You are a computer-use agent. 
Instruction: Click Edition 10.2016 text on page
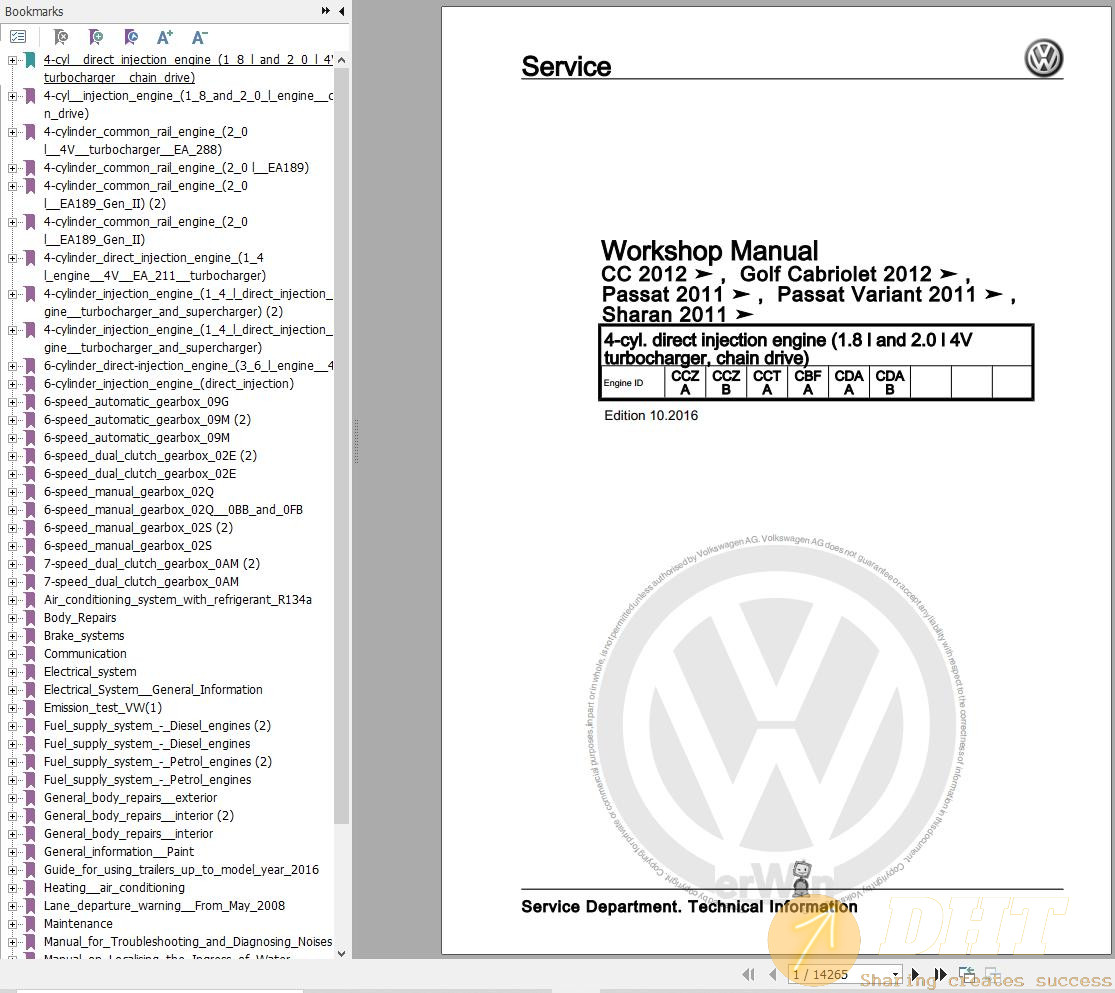pos(651,415)
